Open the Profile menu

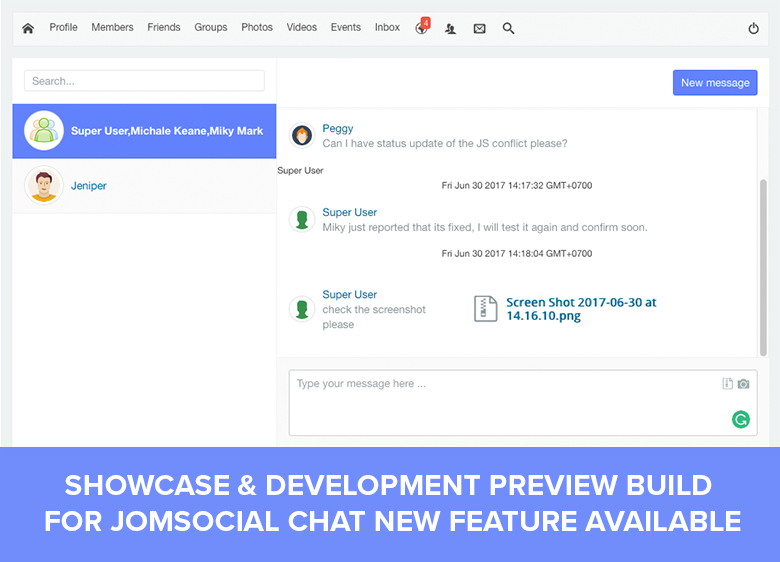pyautogui.click(x=63, y=27)
